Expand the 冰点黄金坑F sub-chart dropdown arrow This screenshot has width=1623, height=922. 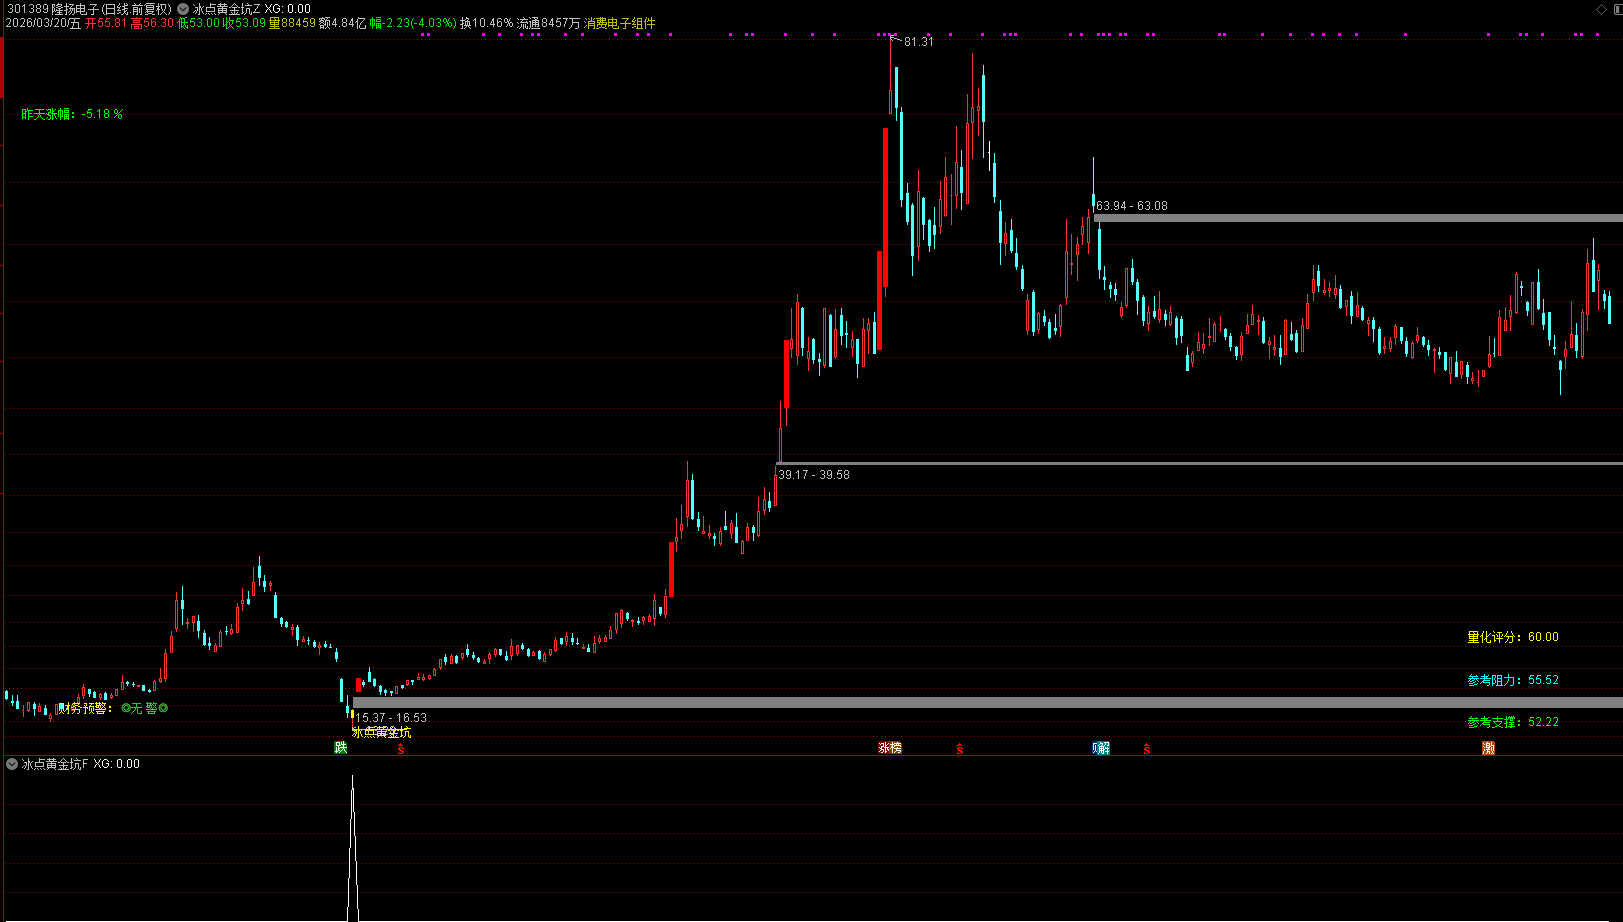(12, 764)
